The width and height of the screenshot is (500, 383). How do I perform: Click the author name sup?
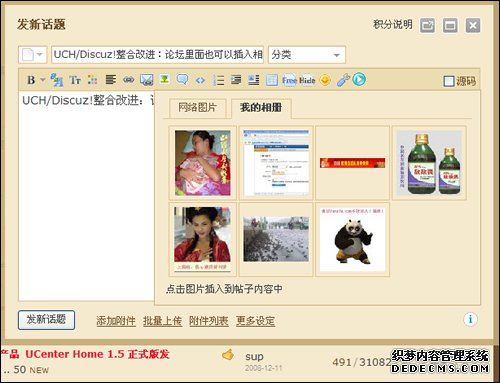coord(254,357)
